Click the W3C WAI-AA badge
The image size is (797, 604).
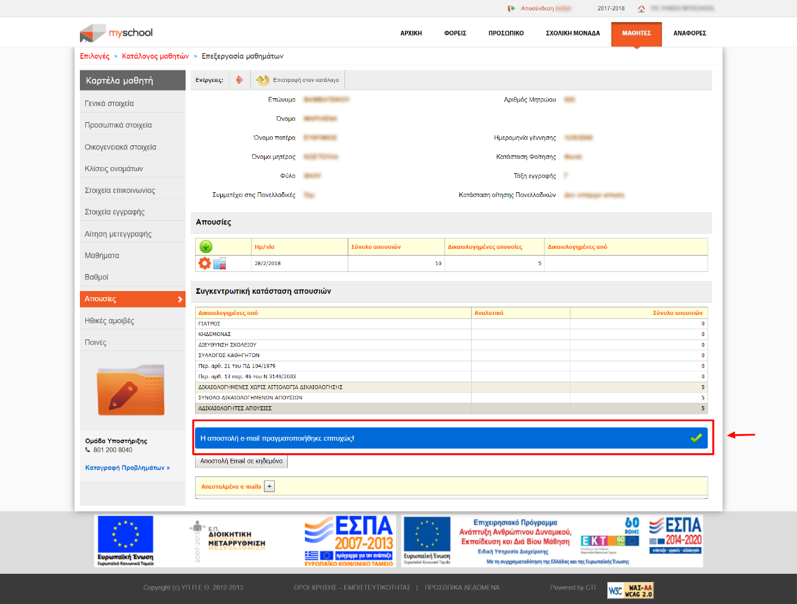[631, 590]
